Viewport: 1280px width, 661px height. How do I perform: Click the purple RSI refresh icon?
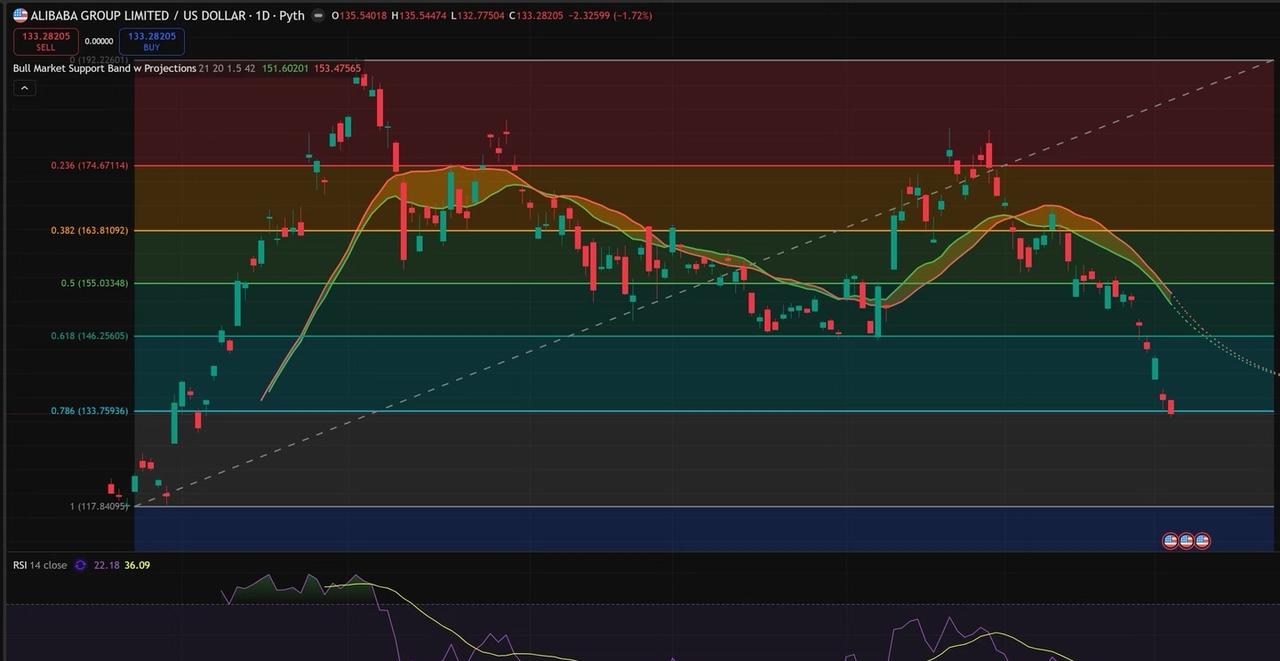[x=80, y=565]
